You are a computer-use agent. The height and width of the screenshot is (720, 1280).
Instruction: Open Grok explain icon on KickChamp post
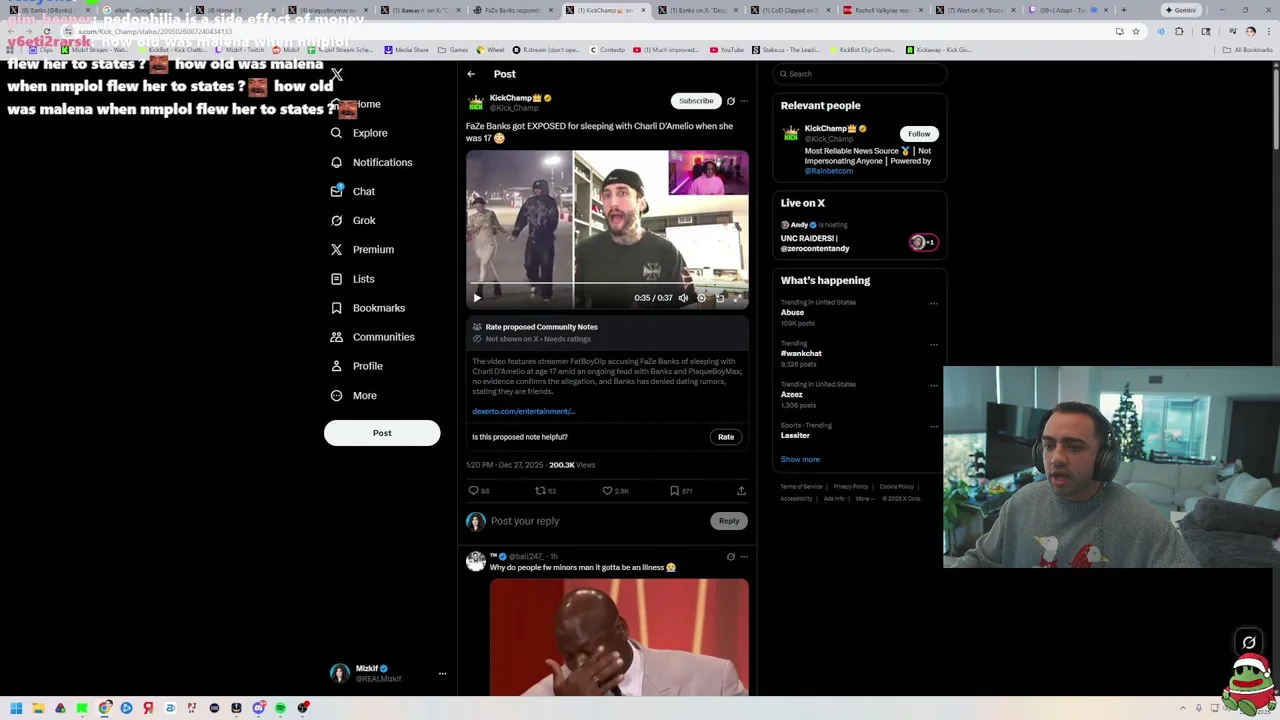[x=731, y=101]
